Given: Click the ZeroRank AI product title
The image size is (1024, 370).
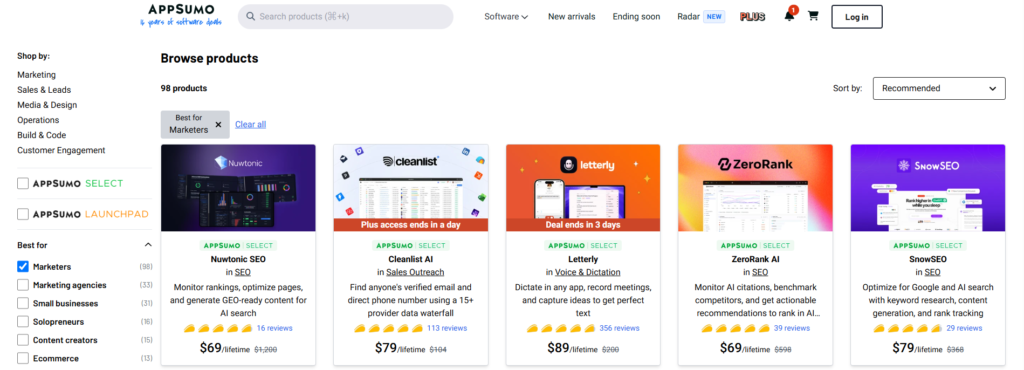Looking at the screenshot, I should click(x=756, y=259).
